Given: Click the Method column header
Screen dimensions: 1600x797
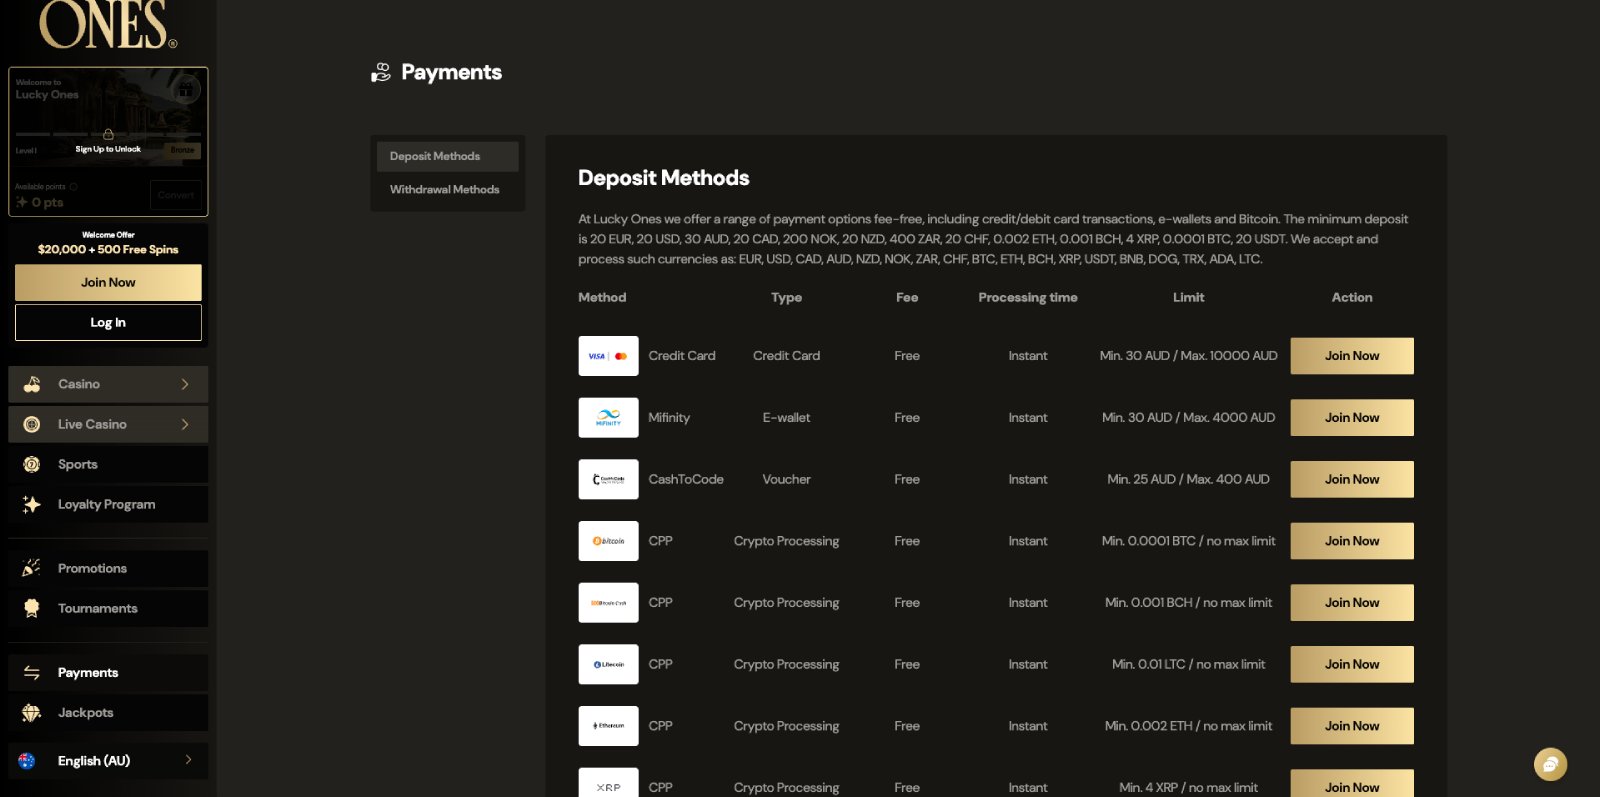Looking at the screenshot, I should [602, 298].
